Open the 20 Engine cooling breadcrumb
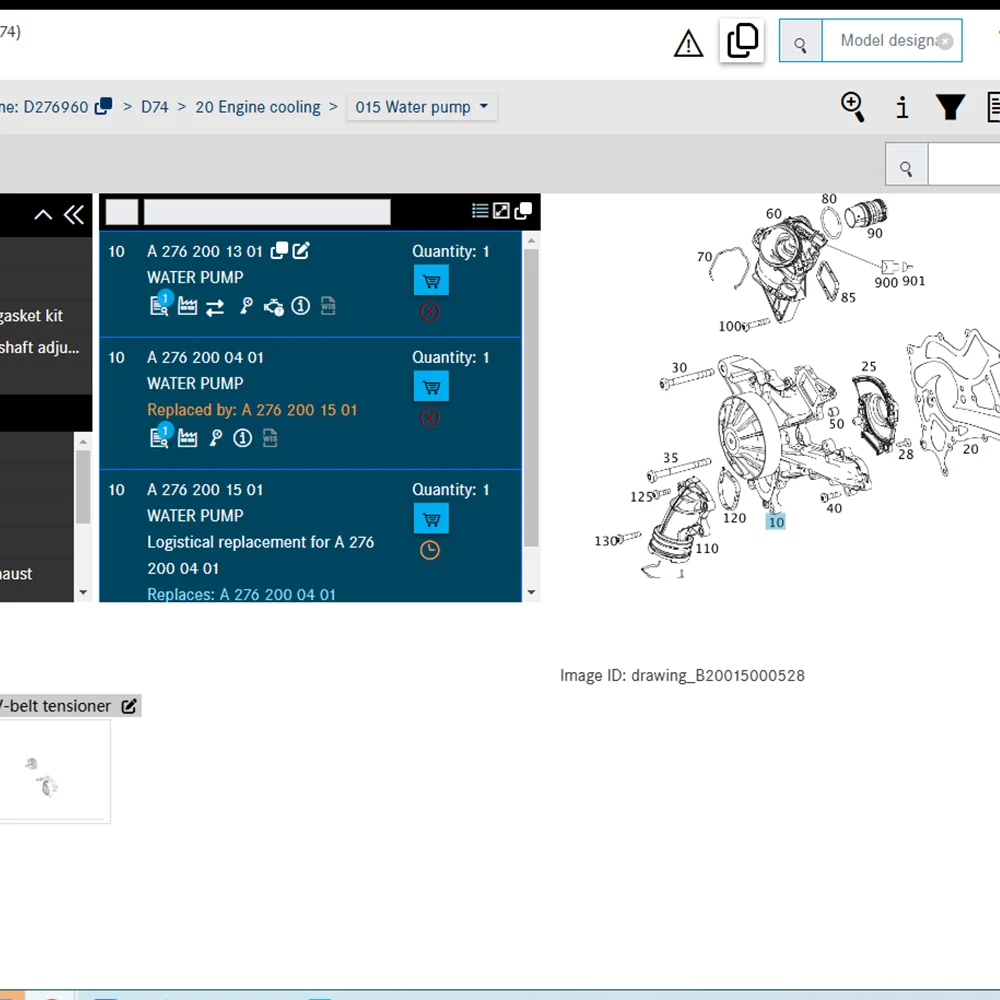The image size is (1000, 1000). tap(258, 107)
